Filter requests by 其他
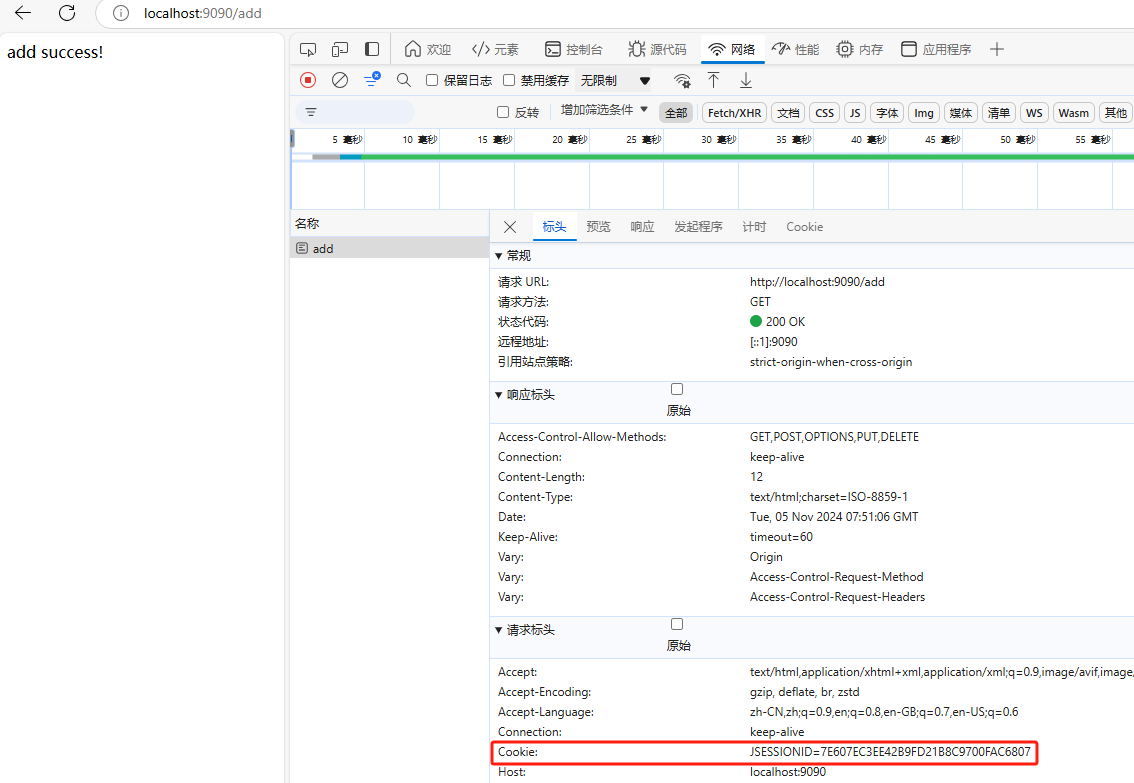The width and height of the screenshot is (1134, 783). 1116,113
